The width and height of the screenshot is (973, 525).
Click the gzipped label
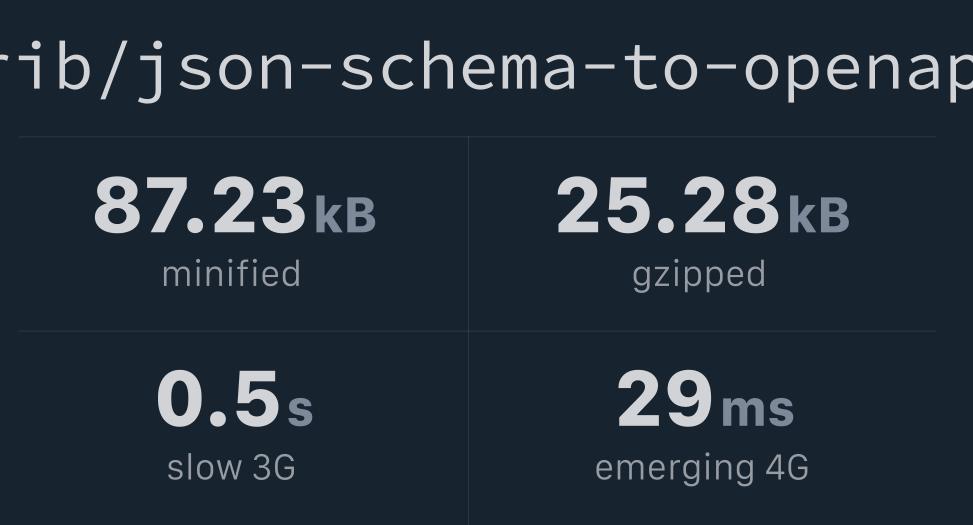[x=699, y=276]
